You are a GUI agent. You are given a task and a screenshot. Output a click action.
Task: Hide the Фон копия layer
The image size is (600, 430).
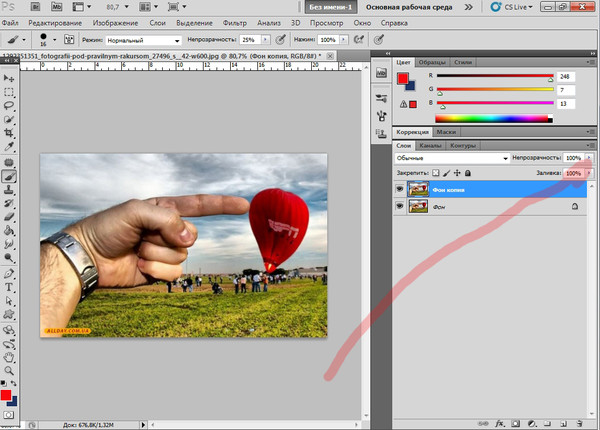pos(400,189)
